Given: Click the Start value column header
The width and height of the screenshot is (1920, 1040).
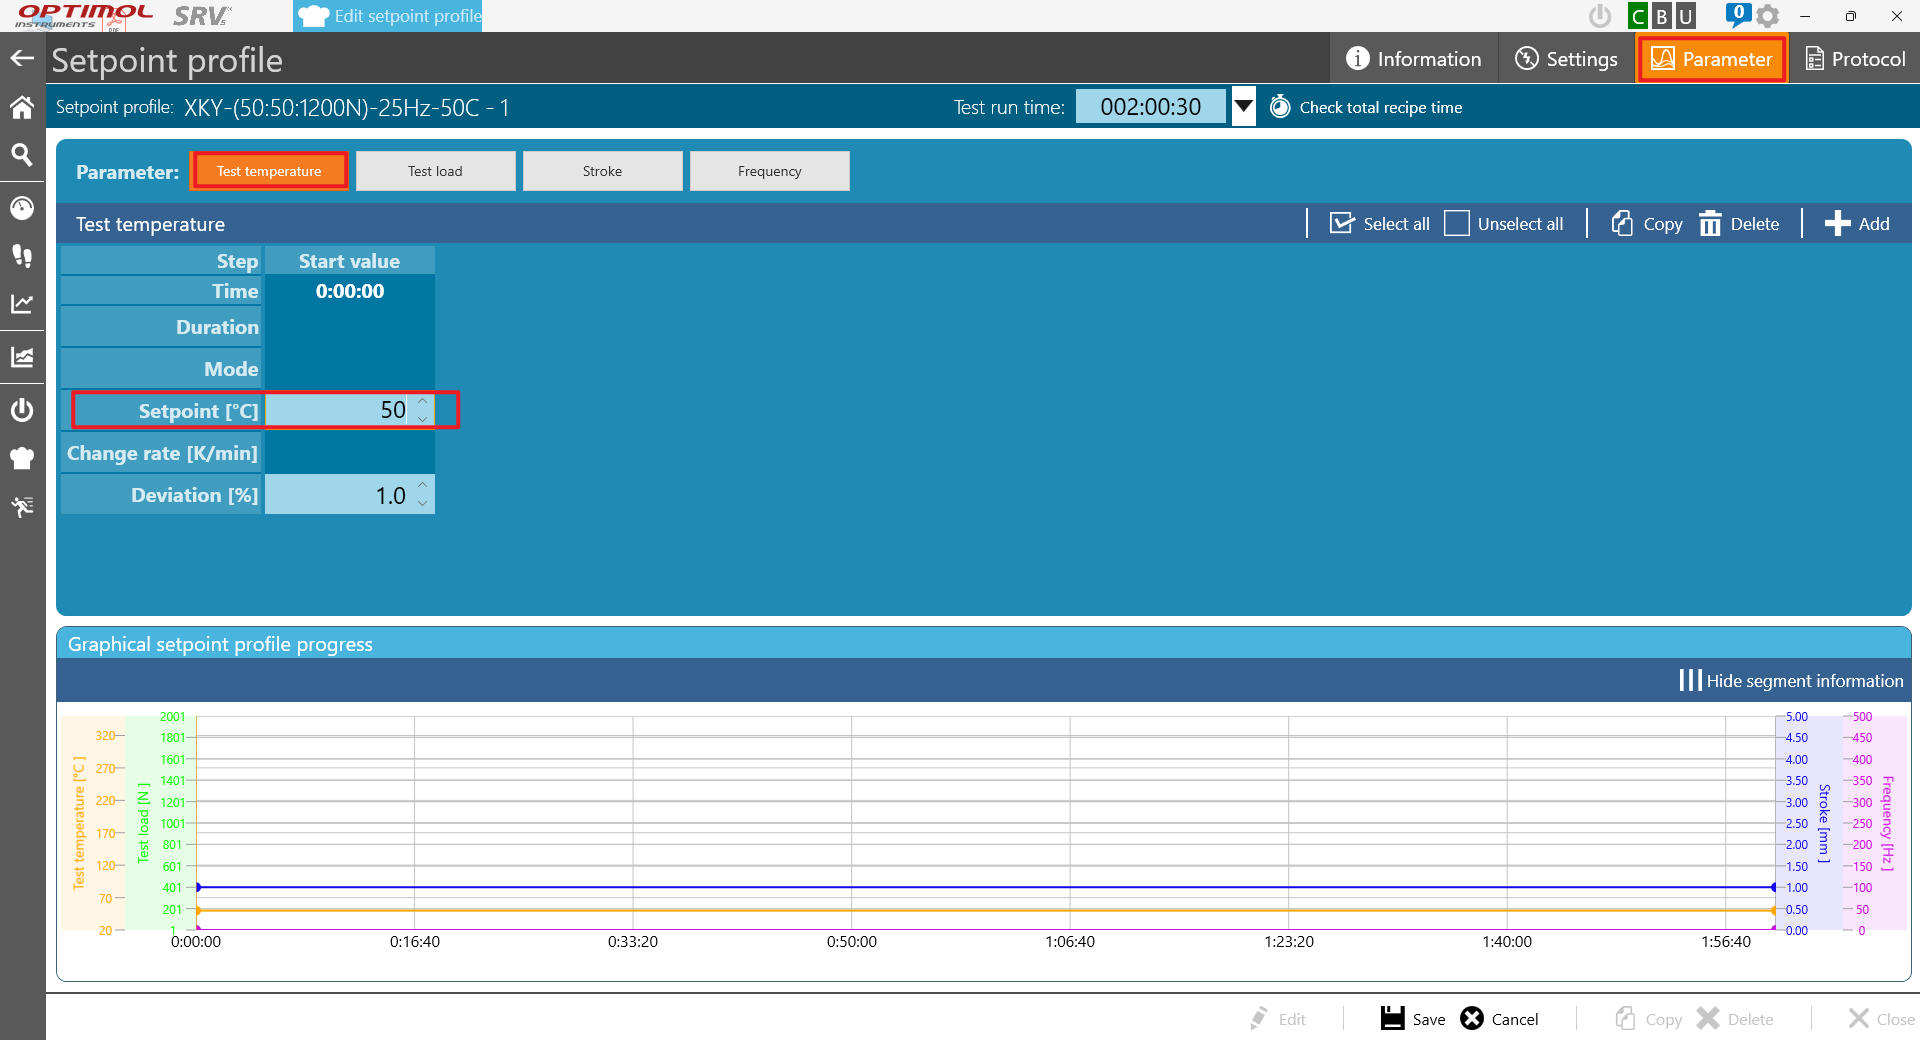Looking at the screenshot, I should (349, 261).
